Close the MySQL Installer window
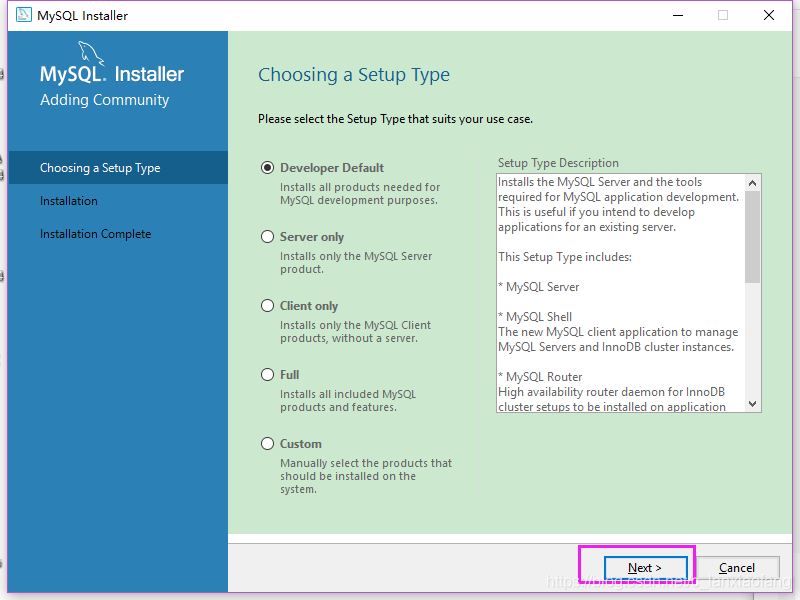 [769, 15]
